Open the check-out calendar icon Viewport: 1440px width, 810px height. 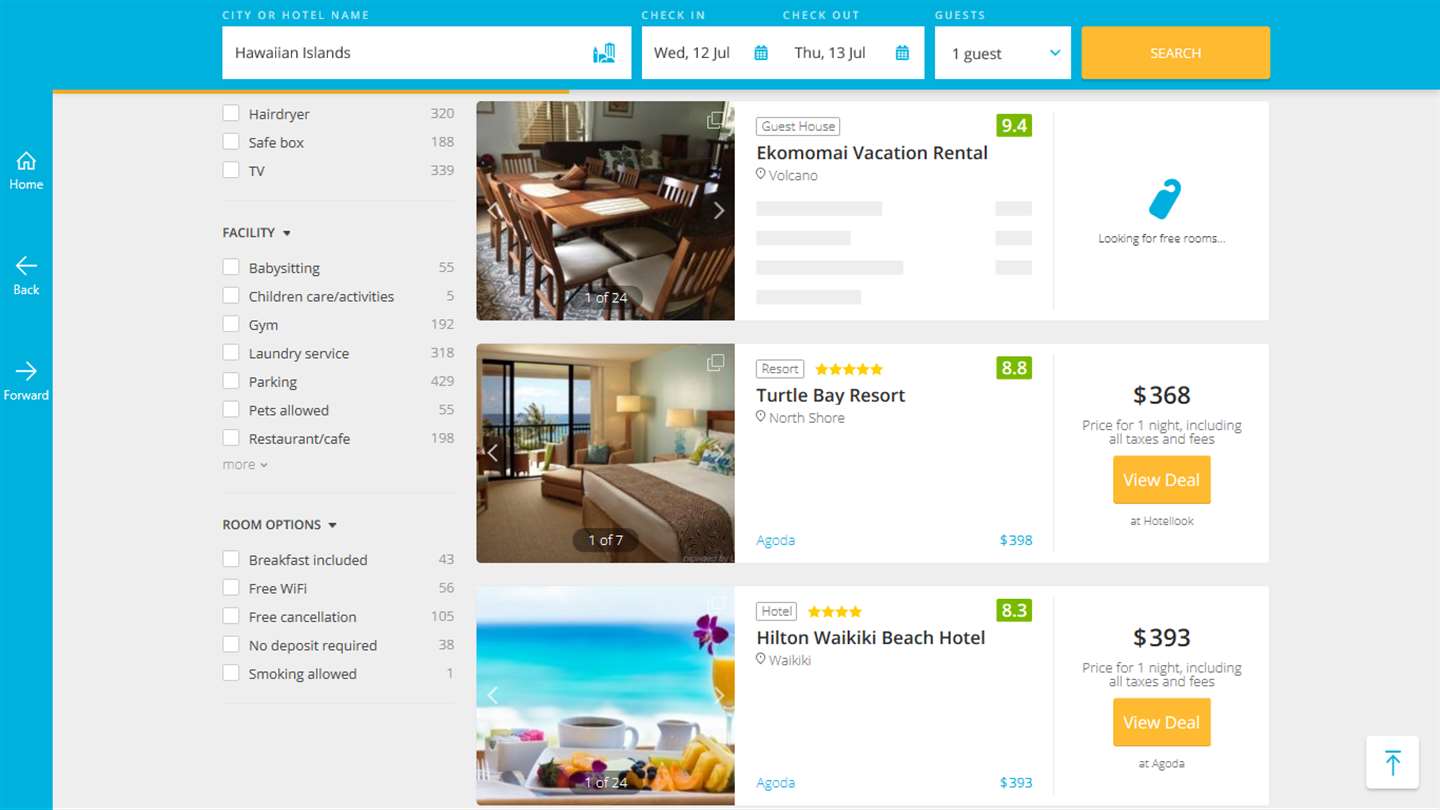point(902,53)
